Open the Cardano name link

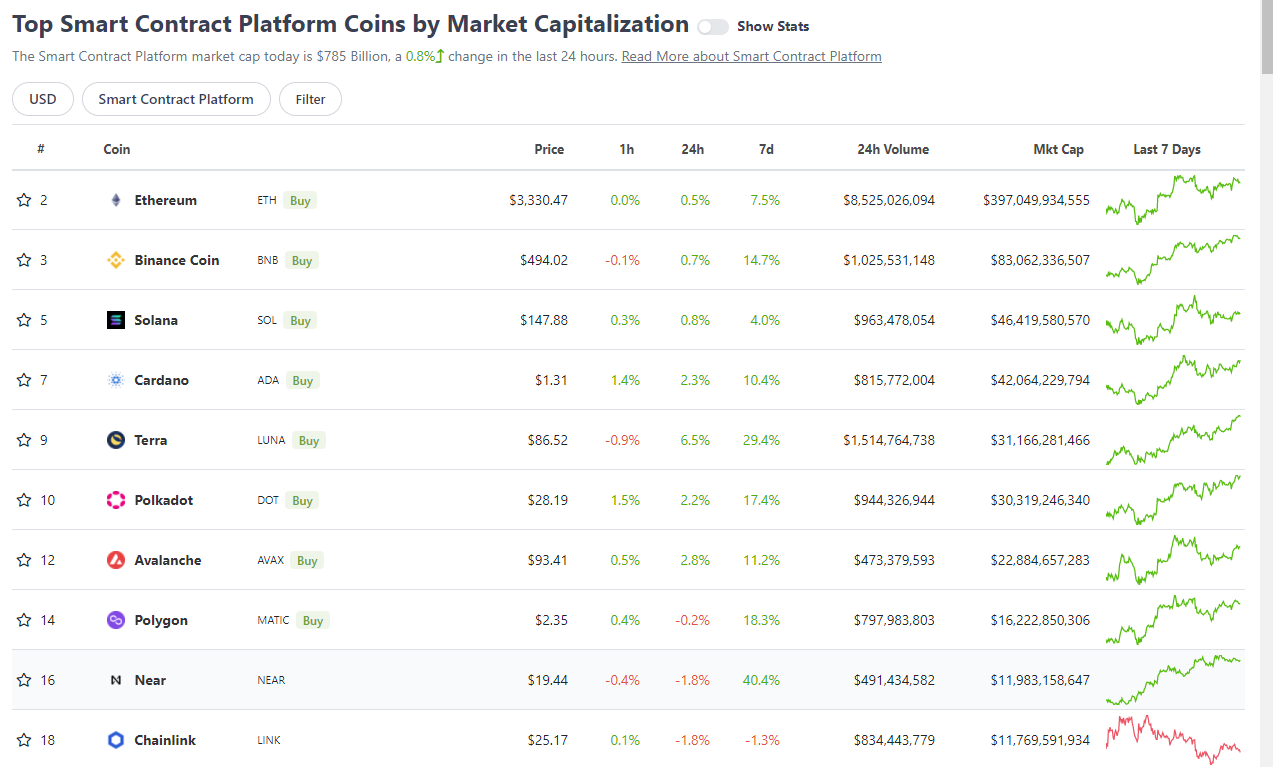[x=162, y=380]
